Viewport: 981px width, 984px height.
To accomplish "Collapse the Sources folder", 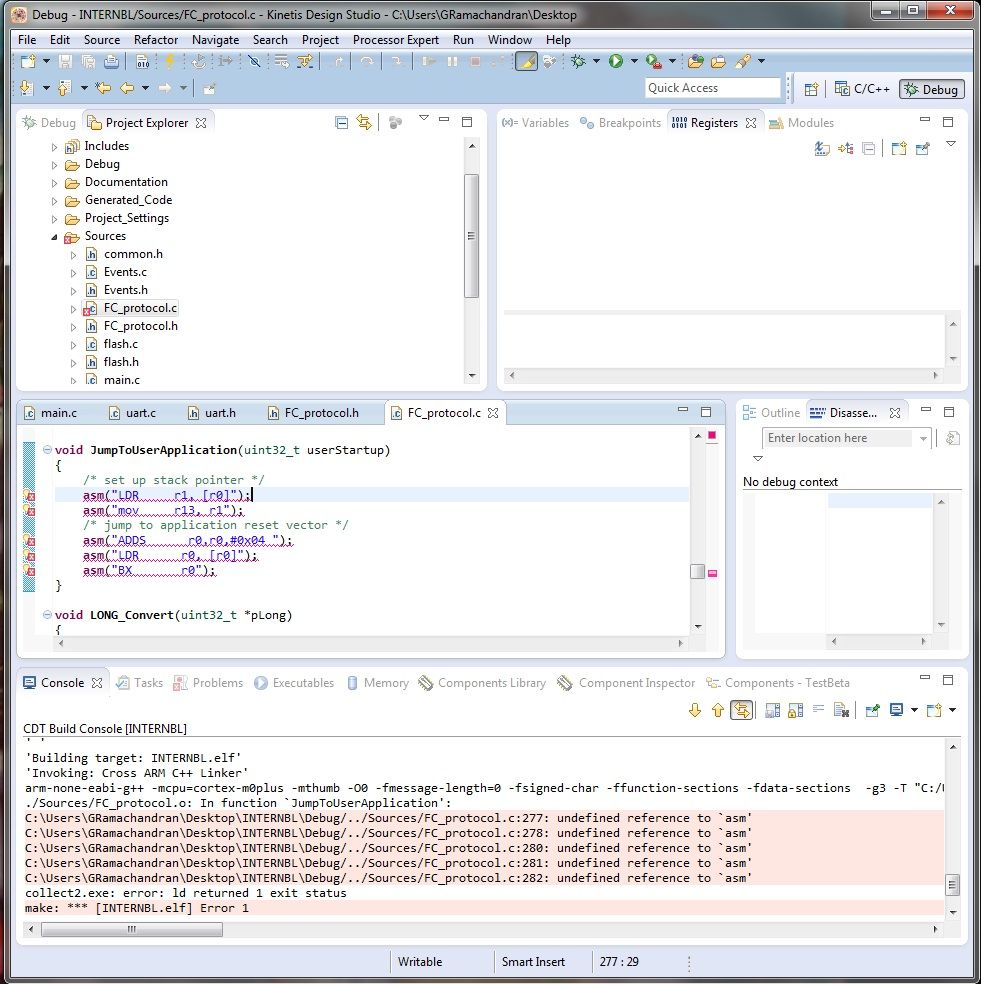I will (x=55, y=237).
